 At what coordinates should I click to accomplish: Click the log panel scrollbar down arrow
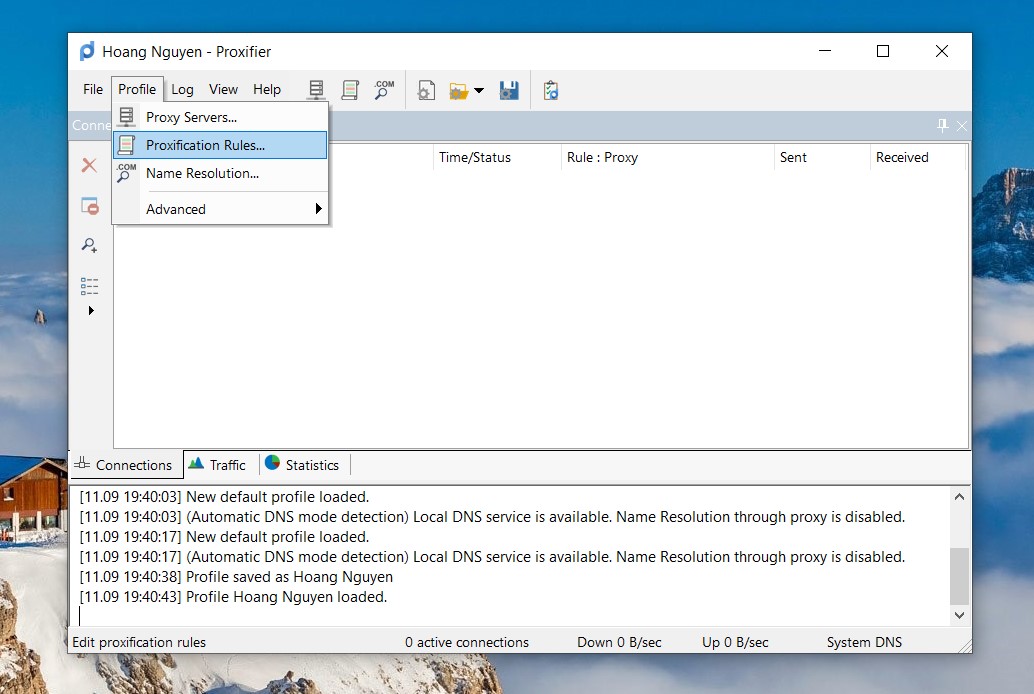(x=959, y=616)
